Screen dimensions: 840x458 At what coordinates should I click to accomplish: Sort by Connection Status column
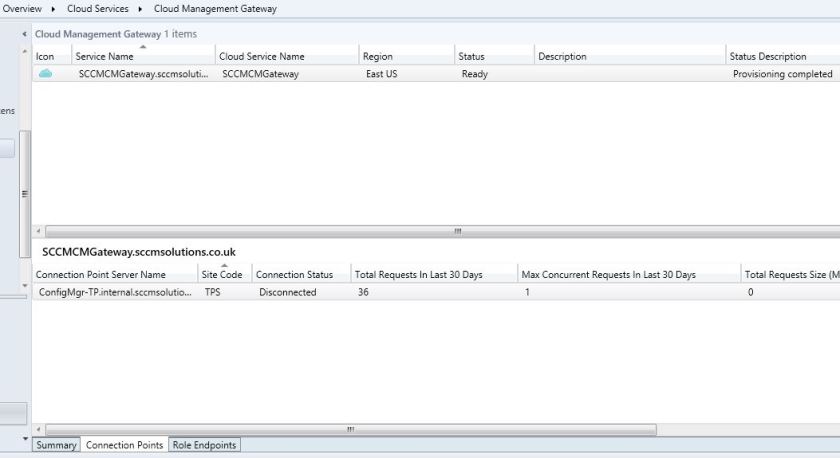point(301,274)
